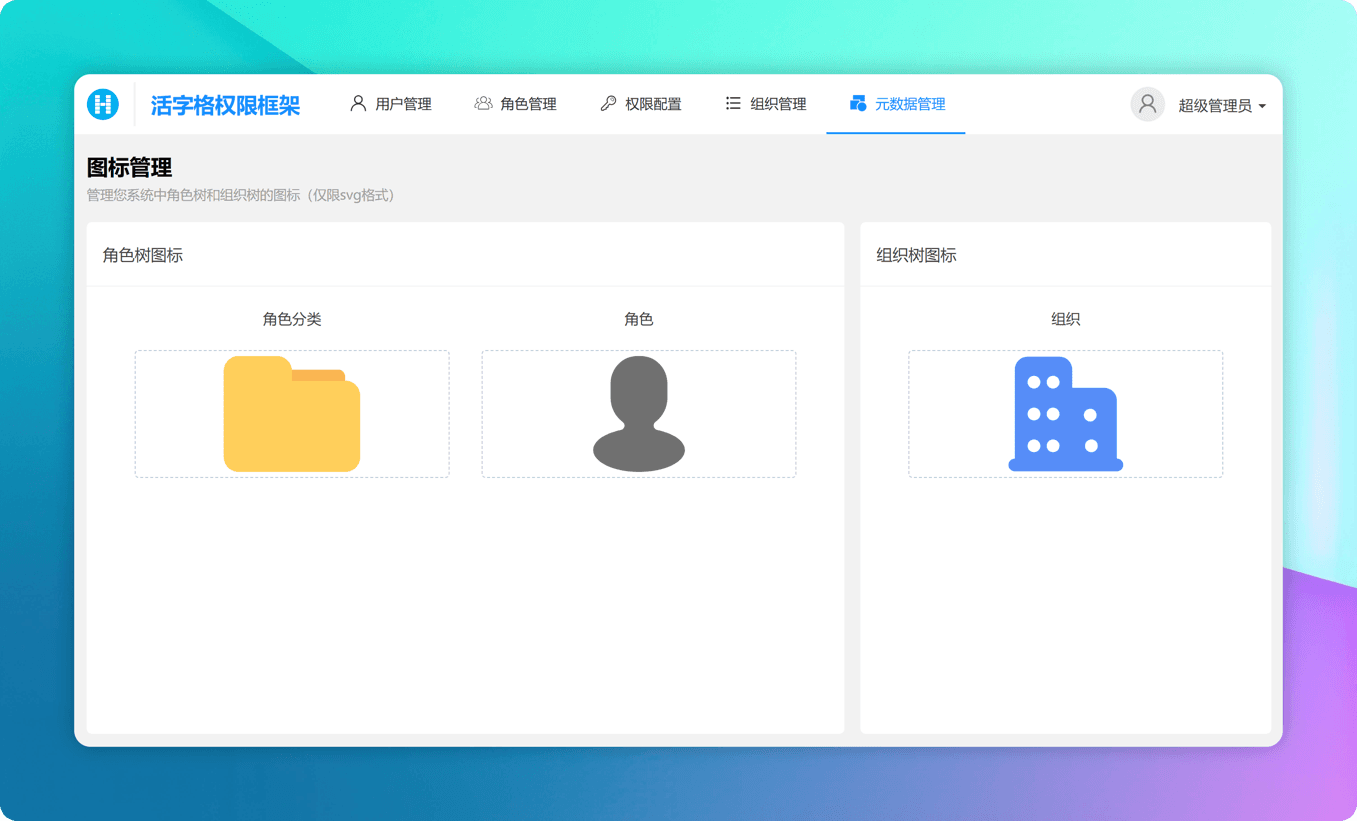This screenshot has width=1357, height=821.
Task: Click the 权限配置 key icon
Action: coord(608,103)
